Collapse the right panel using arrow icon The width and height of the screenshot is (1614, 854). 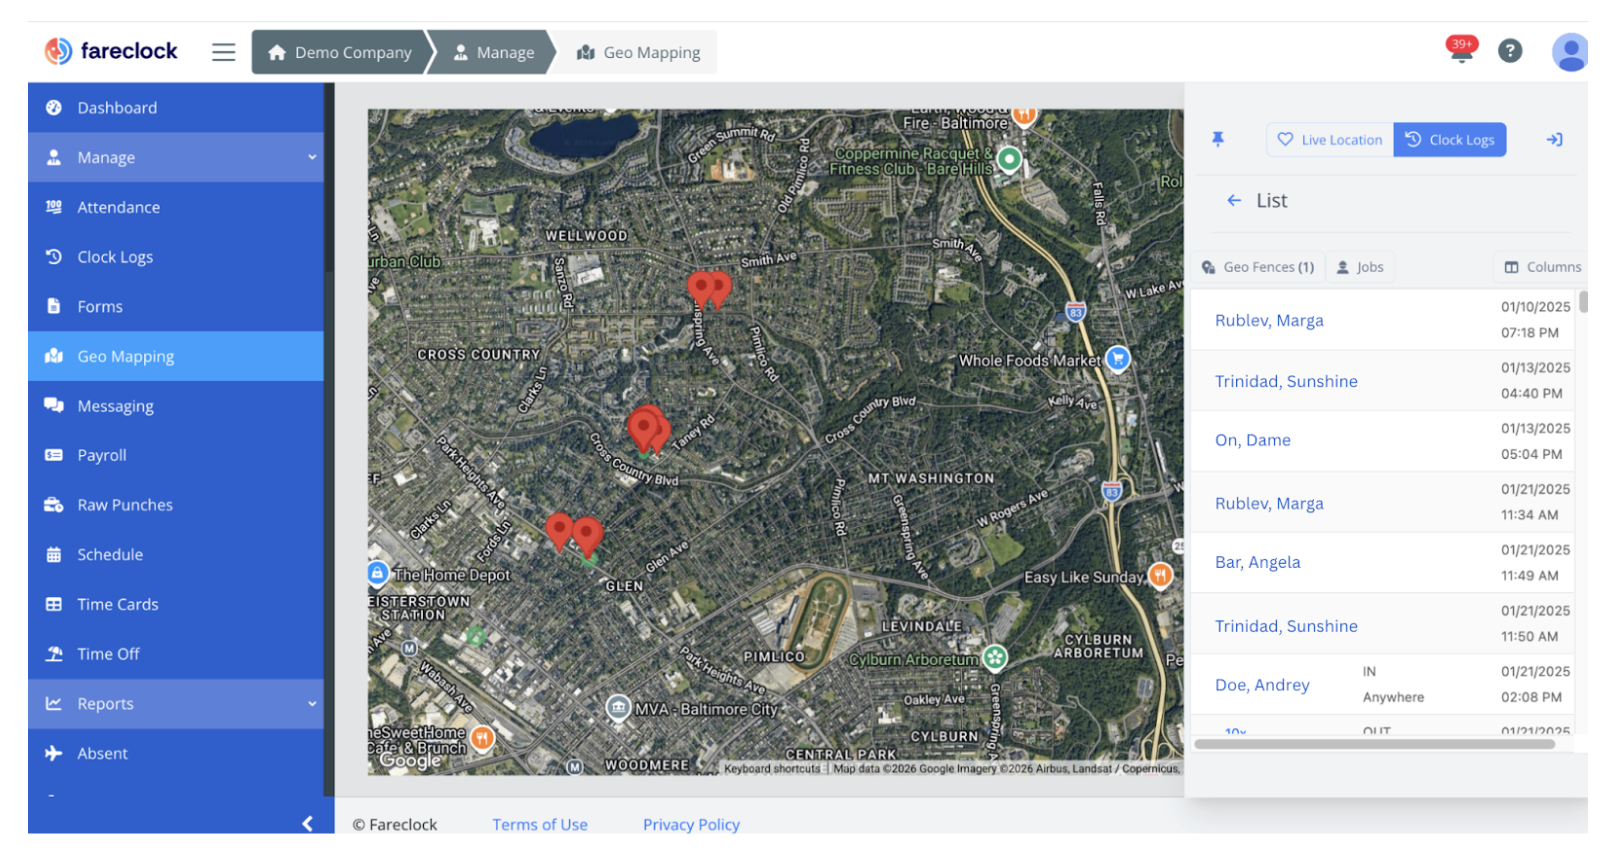(1554, 140)
